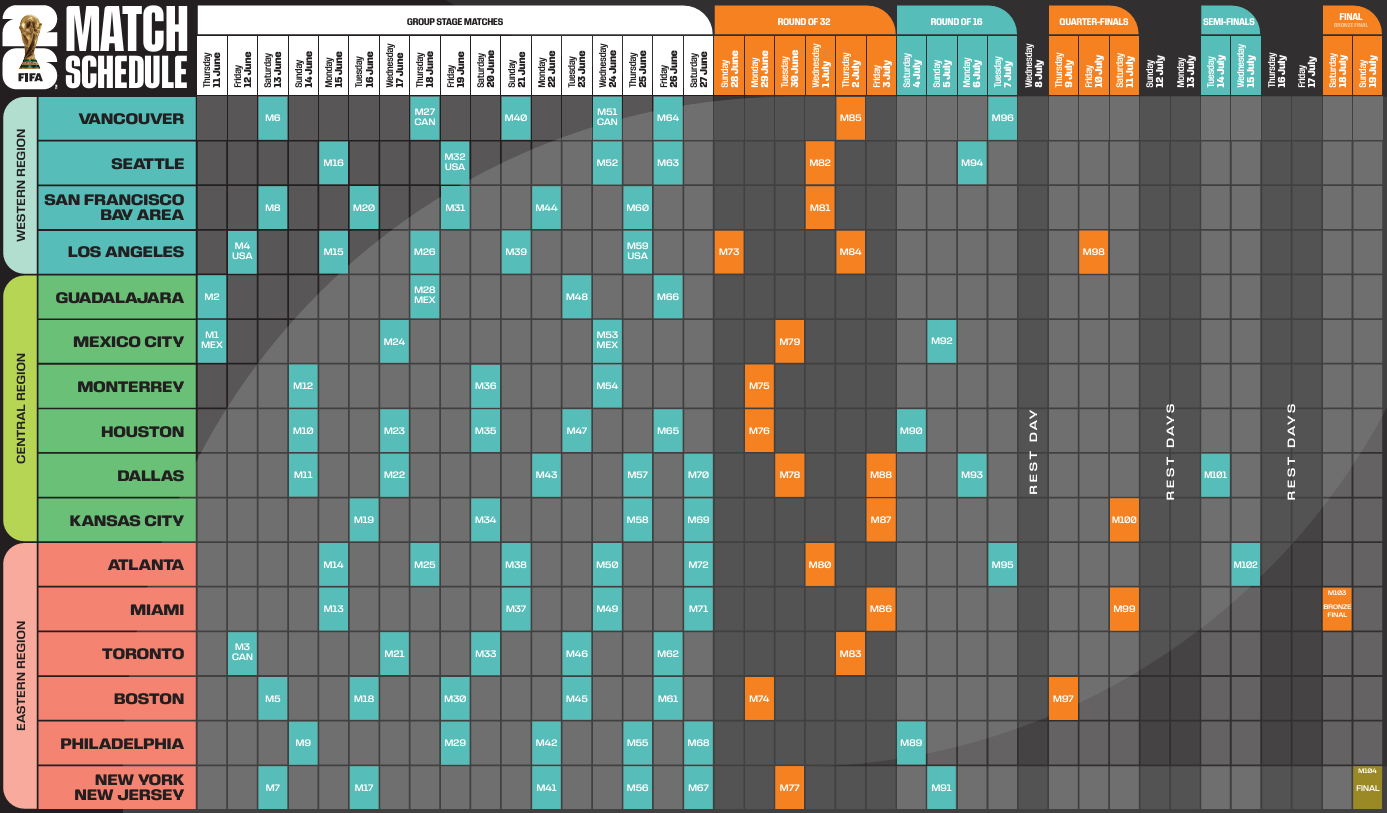Click the Sunday 19 July date header
This screenshot has height=813, width=1387.
click(1367, 67)
